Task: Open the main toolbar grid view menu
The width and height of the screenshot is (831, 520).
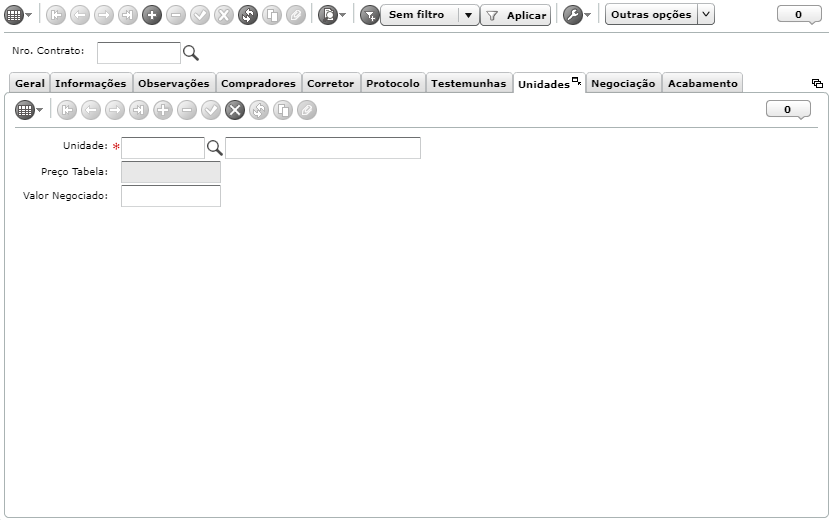Action: pyautogui.click(x=18, y=15)
